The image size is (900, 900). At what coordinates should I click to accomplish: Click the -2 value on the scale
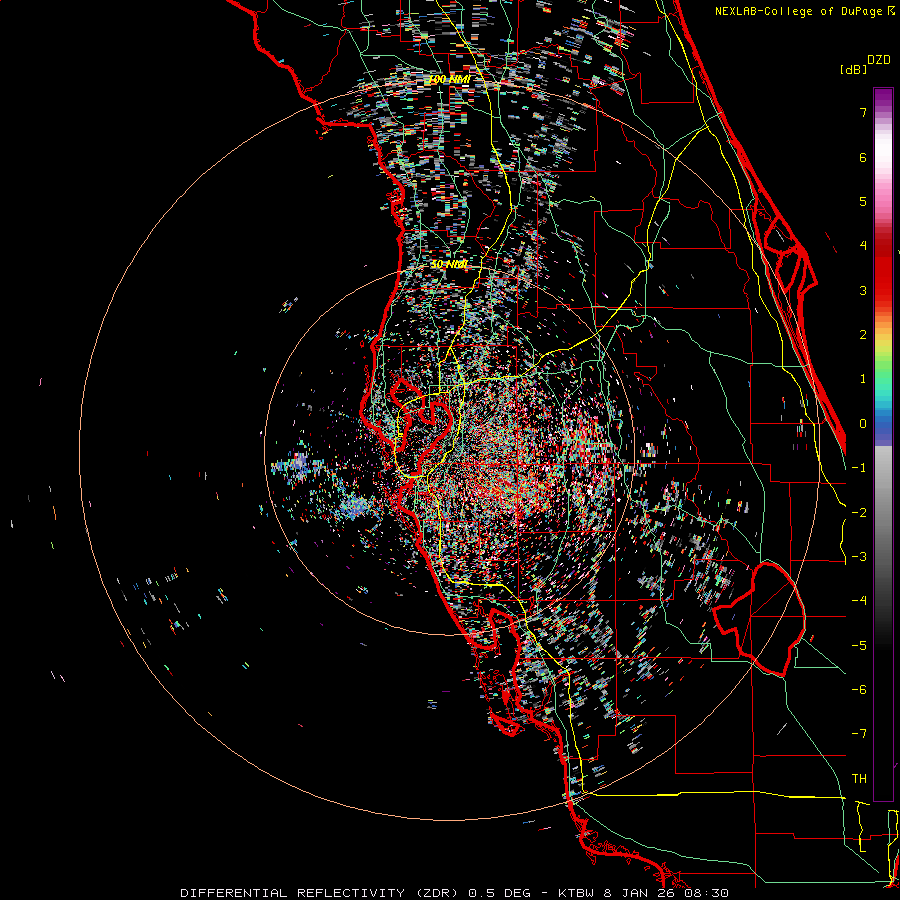pyautogui.click(x=859, y=513)
